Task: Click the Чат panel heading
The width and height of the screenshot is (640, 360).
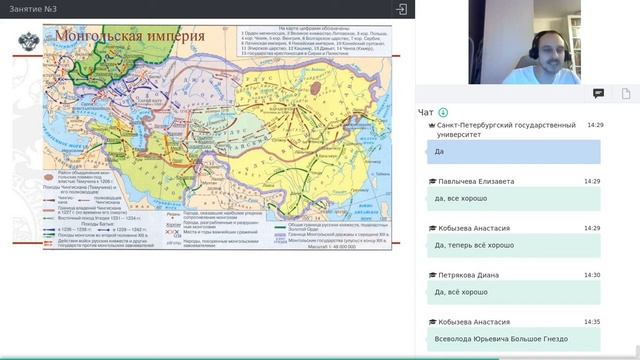Action: click(x=426, y=112)
